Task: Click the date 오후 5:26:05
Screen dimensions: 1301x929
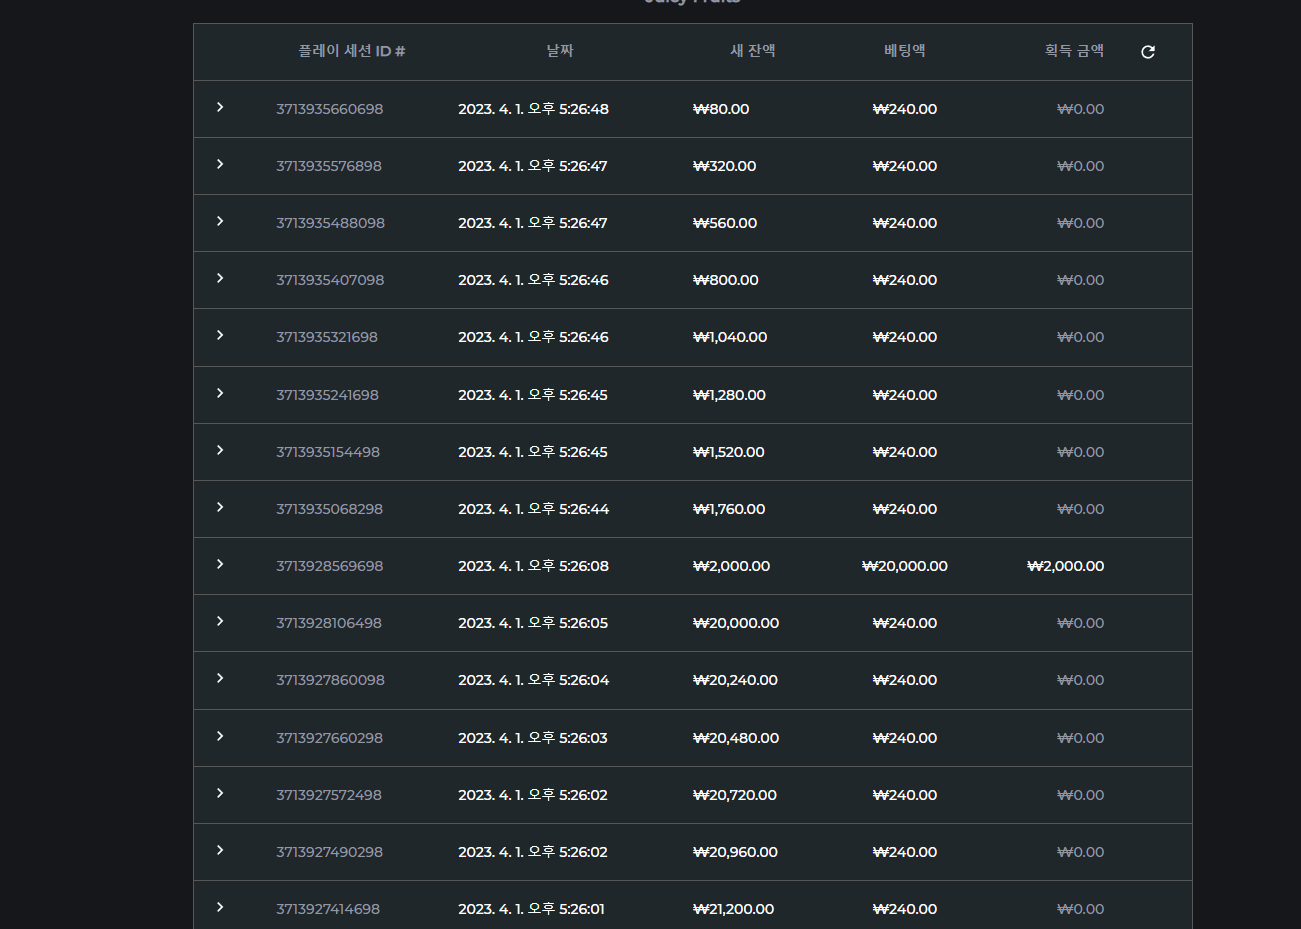Action: 533,623
